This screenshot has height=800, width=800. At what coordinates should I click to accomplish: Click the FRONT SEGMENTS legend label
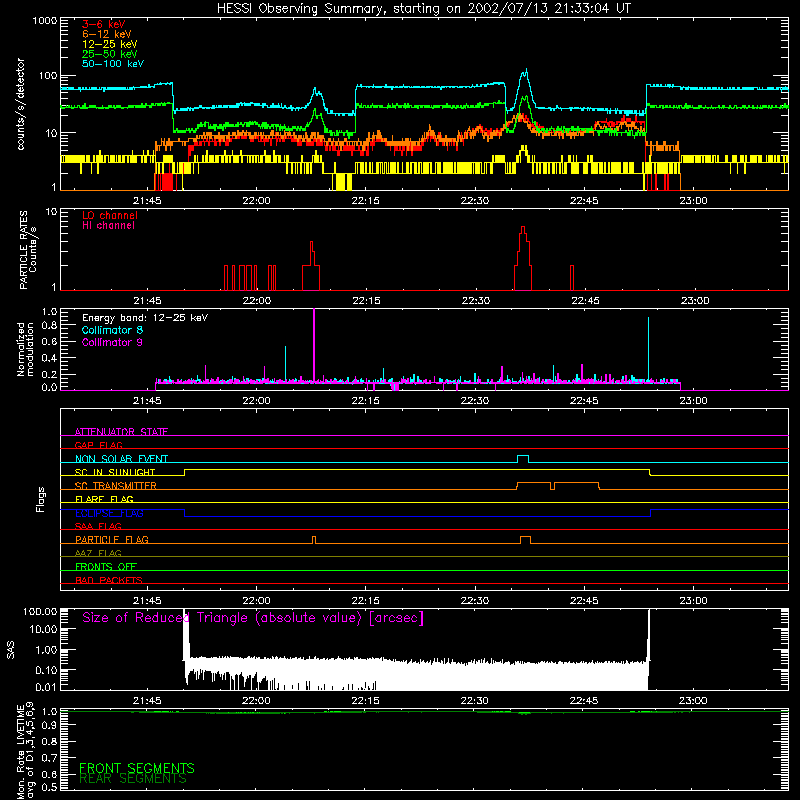(x=137, y=768)
